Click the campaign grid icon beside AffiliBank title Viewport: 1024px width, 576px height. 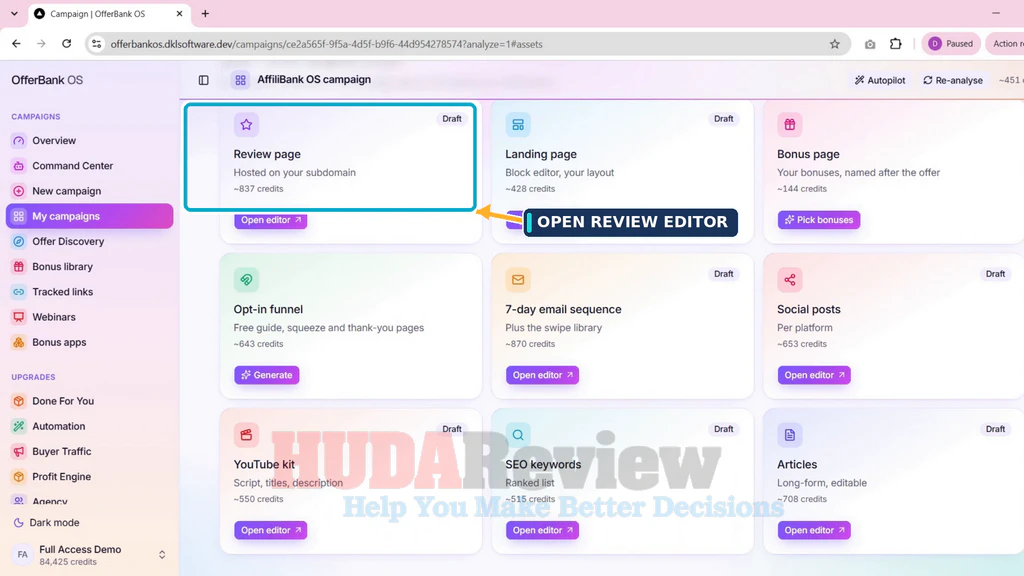(x=240, y=80)
